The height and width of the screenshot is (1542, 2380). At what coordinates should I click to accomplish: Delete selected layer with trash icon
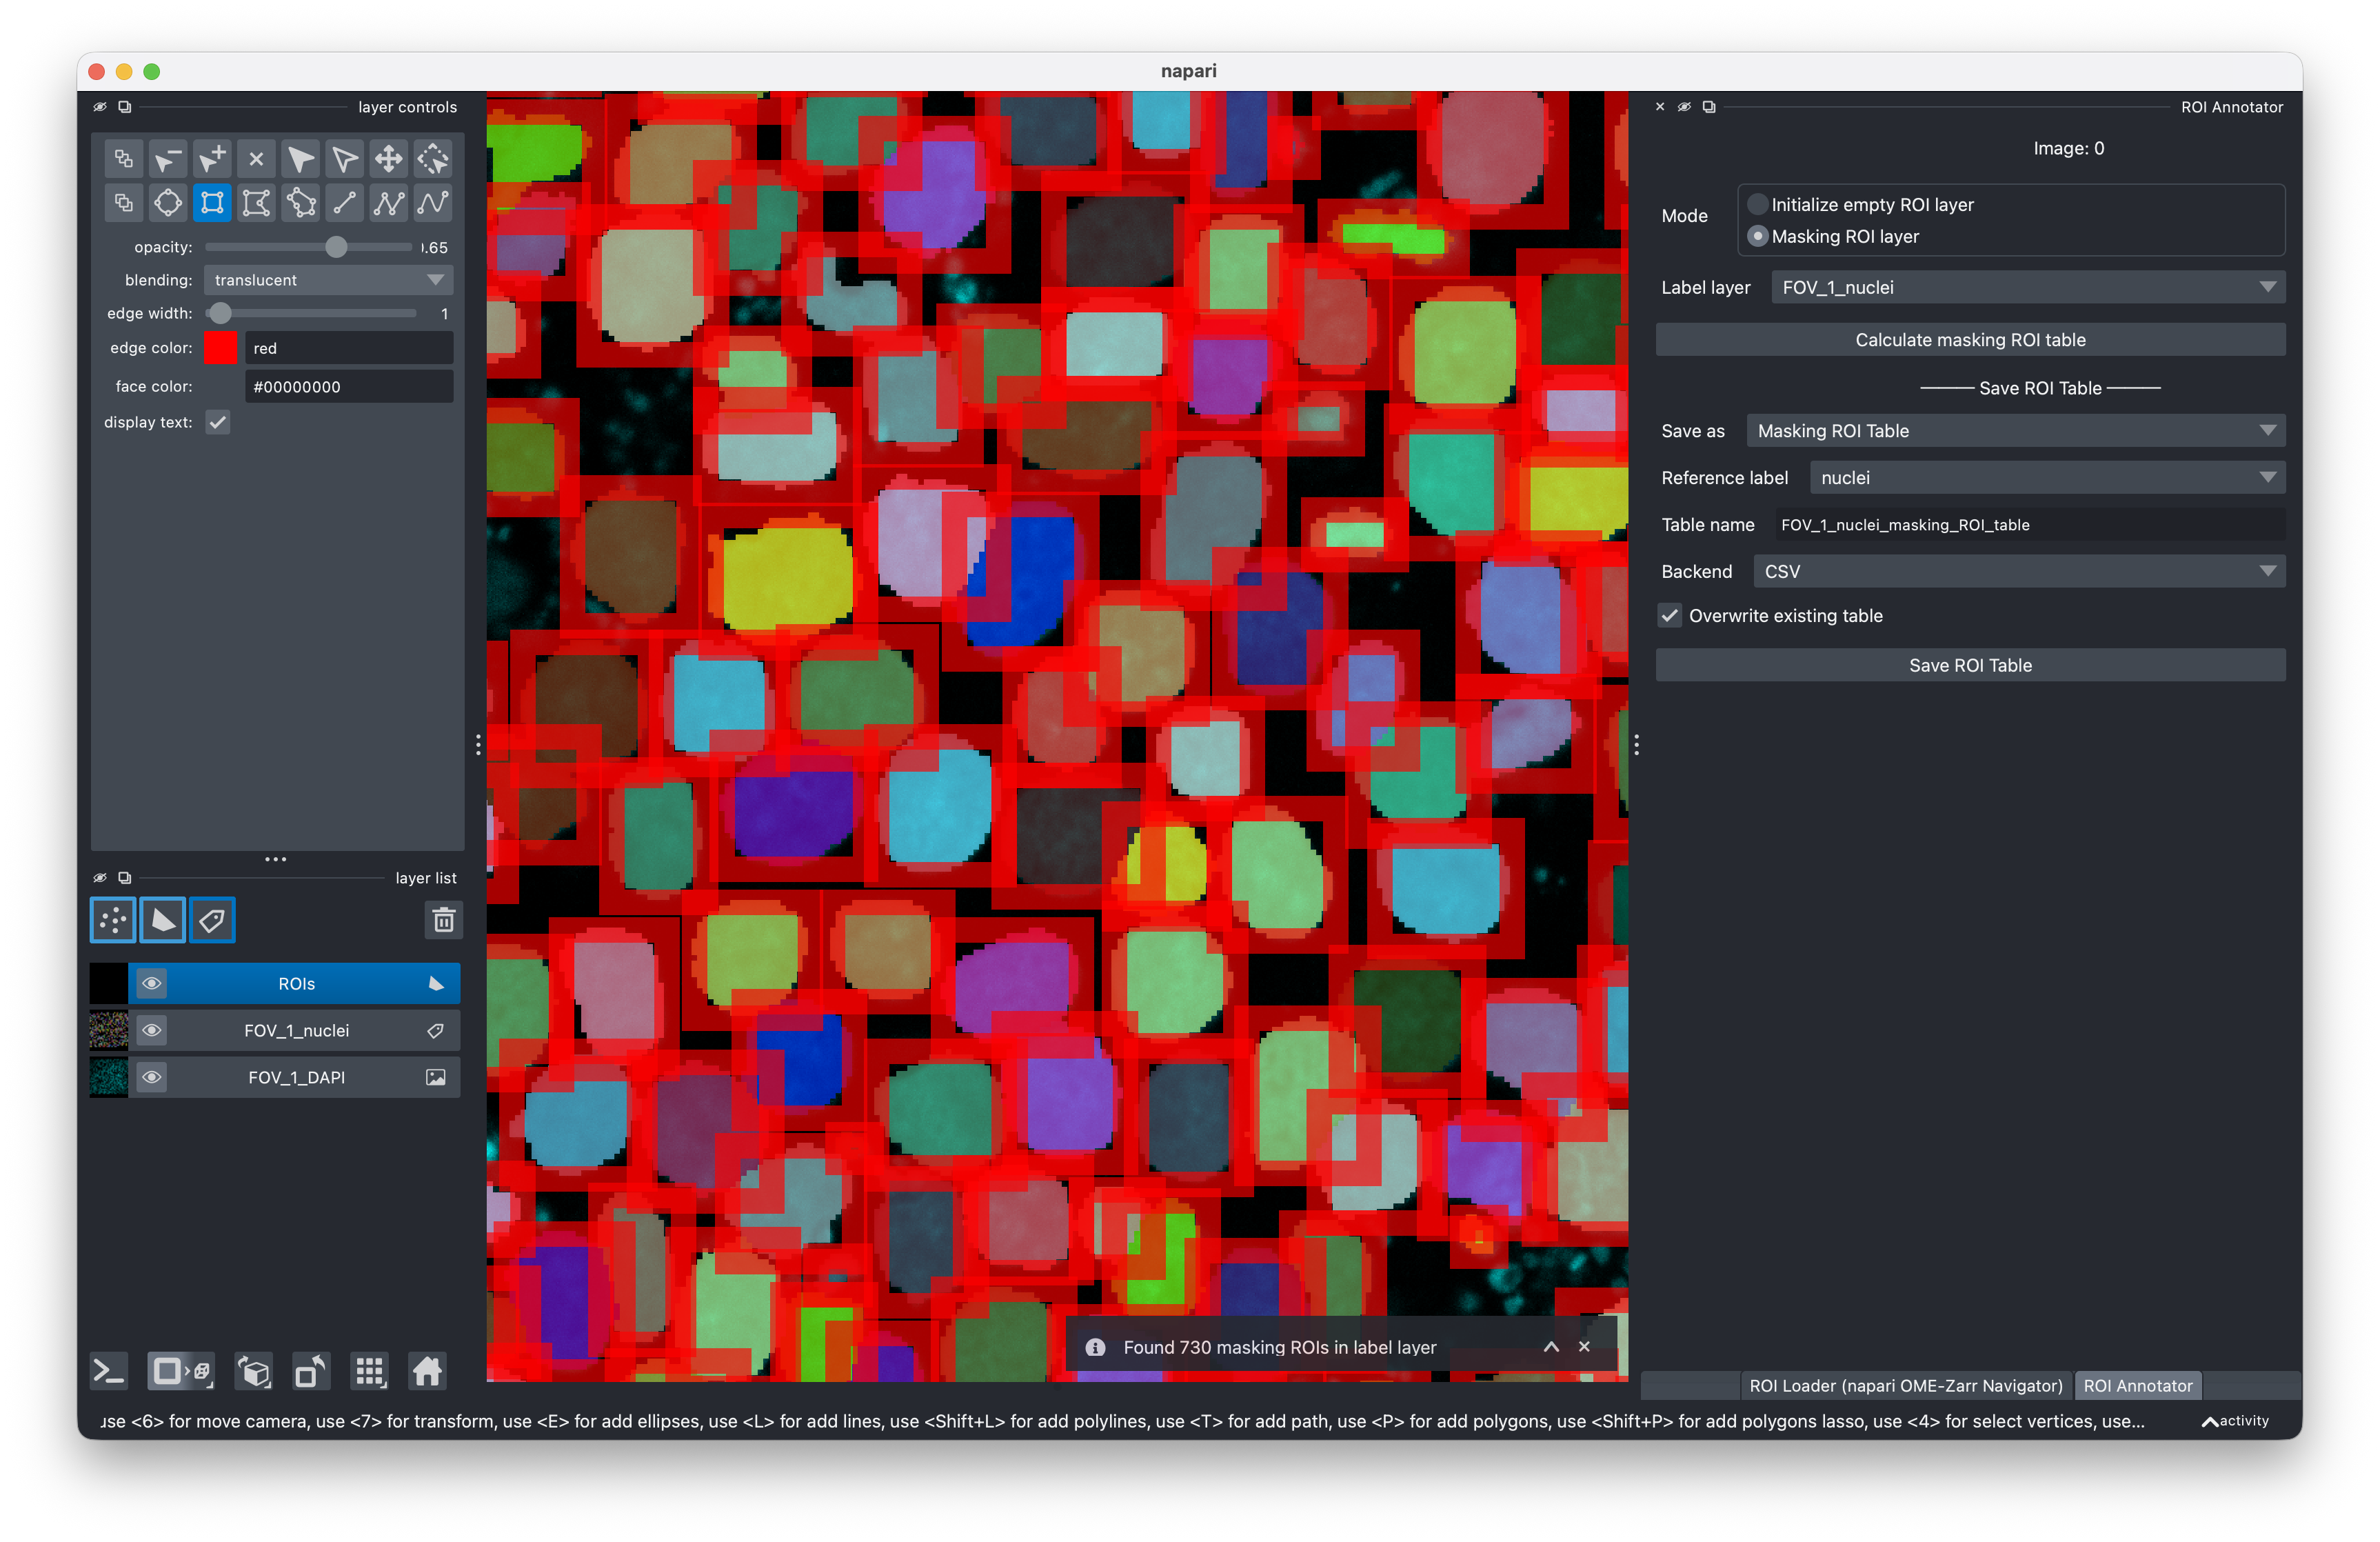443,920
